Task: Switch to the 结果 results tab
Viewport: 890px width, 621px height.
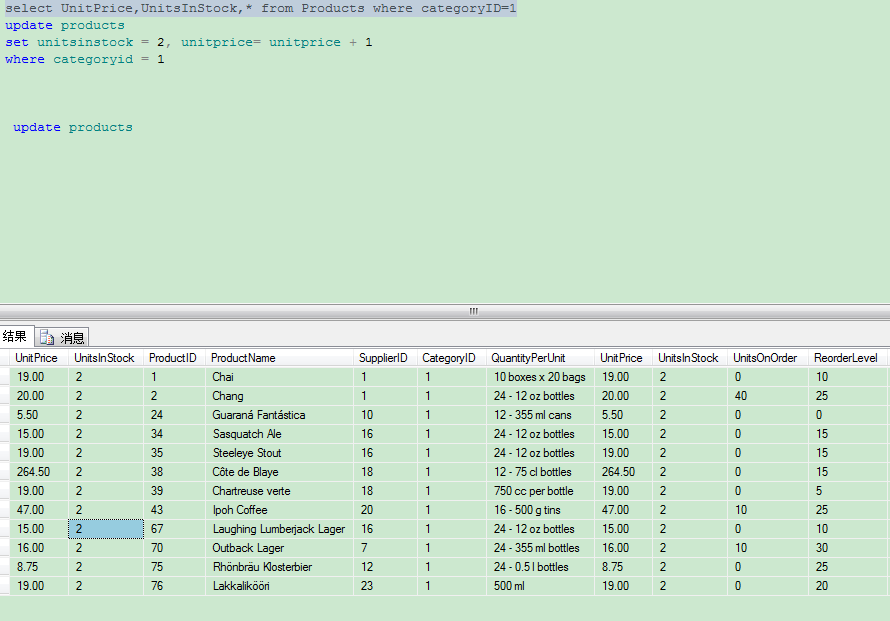Action: [x=15, y=337]
